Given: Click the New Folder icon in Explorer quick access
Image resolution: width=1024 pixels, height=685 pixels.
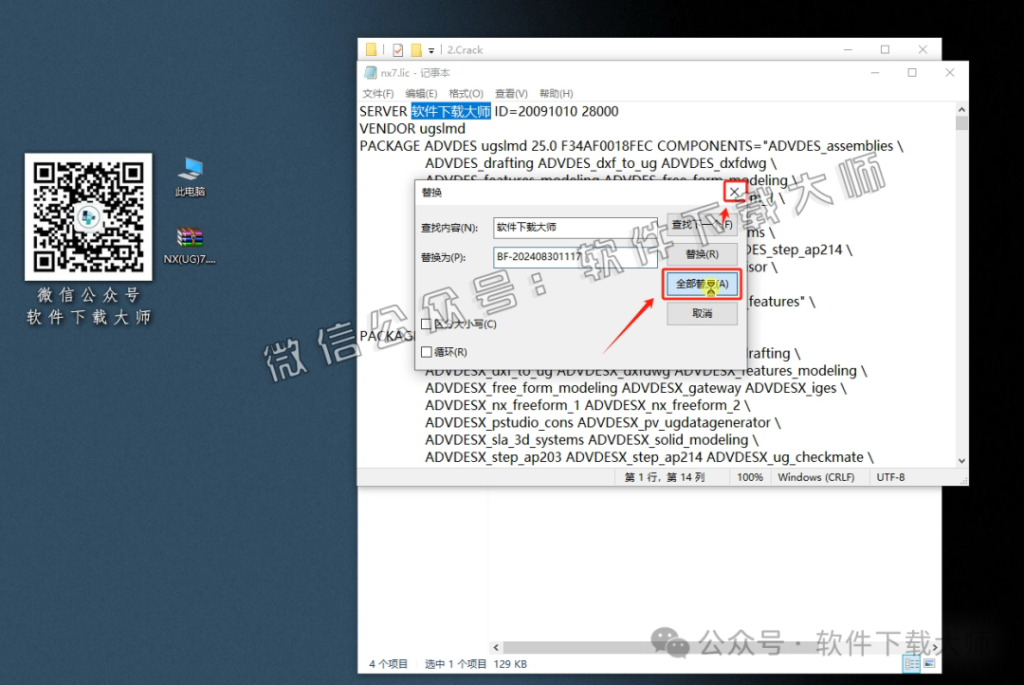Looking at the screenshot, I should [415, 49].
